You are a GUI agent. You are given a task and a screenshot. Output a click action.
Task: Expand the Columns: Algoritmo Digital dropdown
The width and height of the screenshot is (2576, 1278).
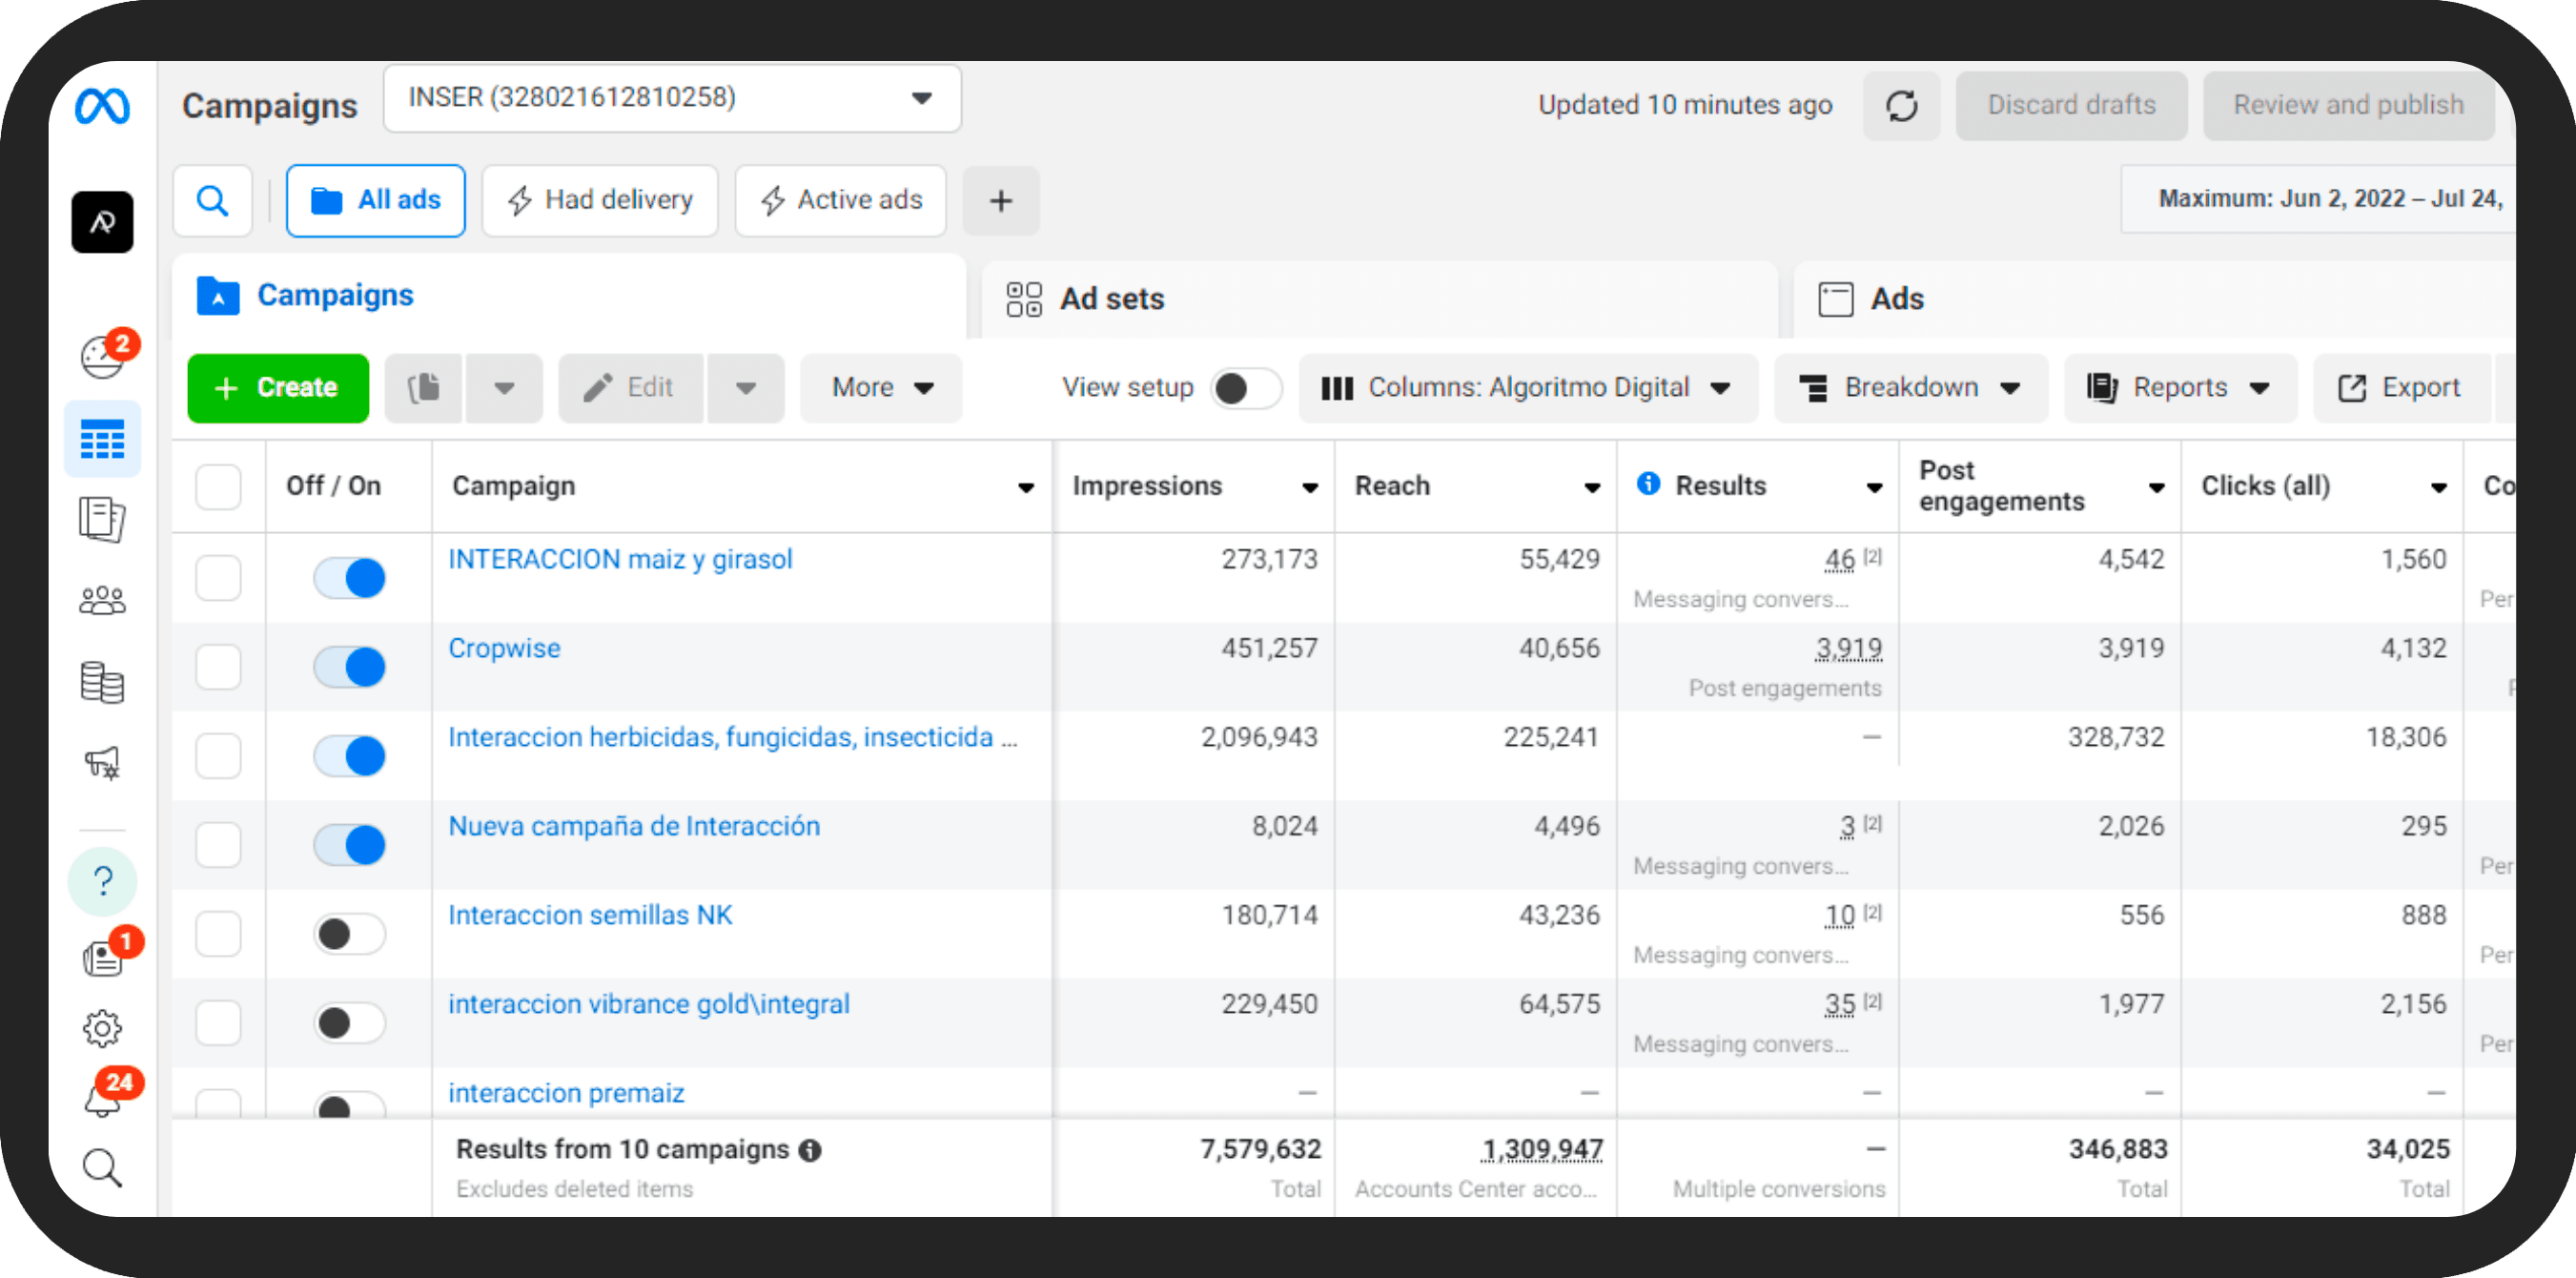point(1527,388)
